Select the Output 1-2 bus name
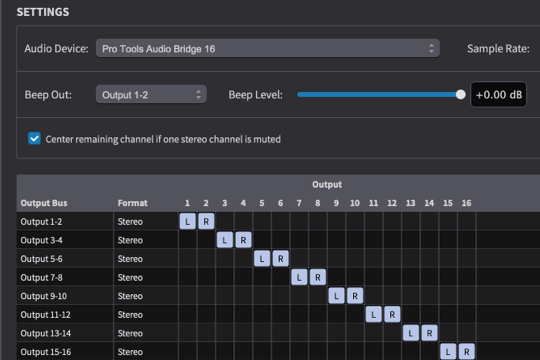 [x=41, y=222]
